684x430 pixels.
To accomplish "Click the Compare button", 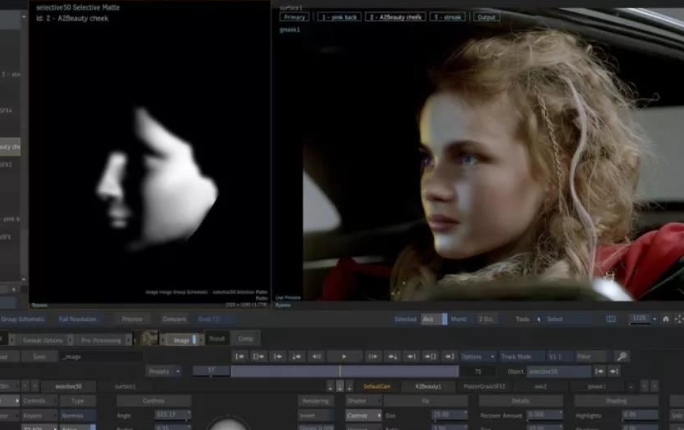I will tap(174, 319).
